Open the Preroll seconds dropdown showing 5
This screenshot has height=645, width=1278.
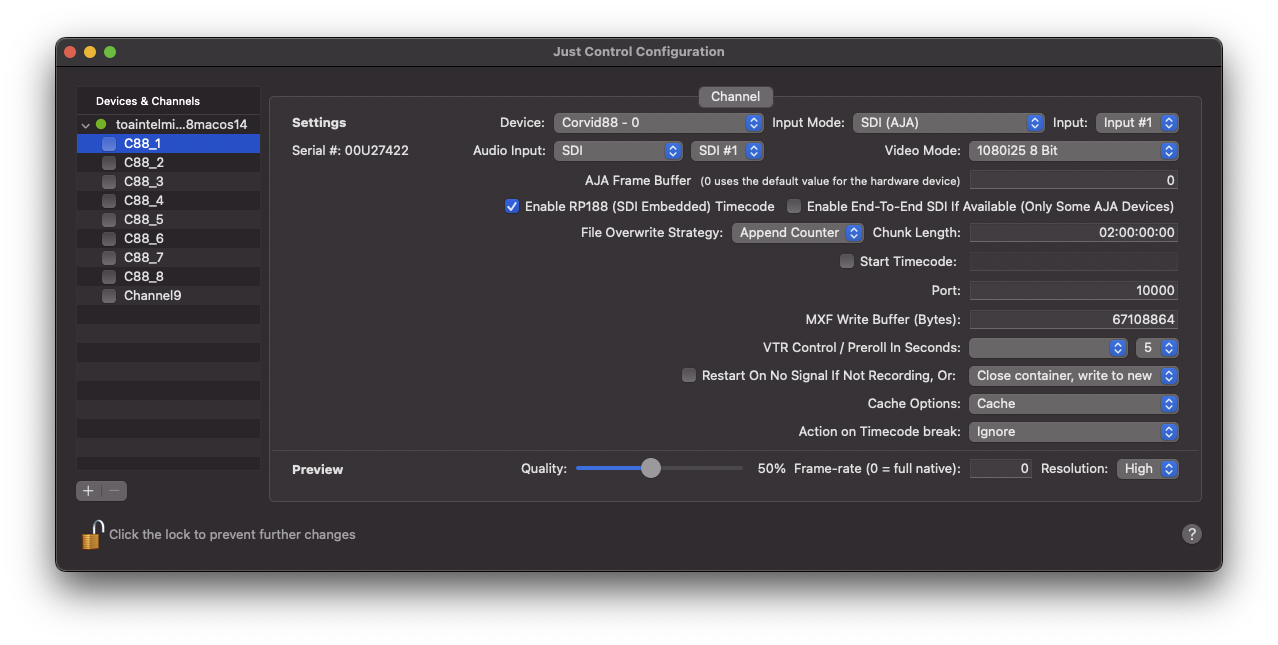[x=1157, y=348]
